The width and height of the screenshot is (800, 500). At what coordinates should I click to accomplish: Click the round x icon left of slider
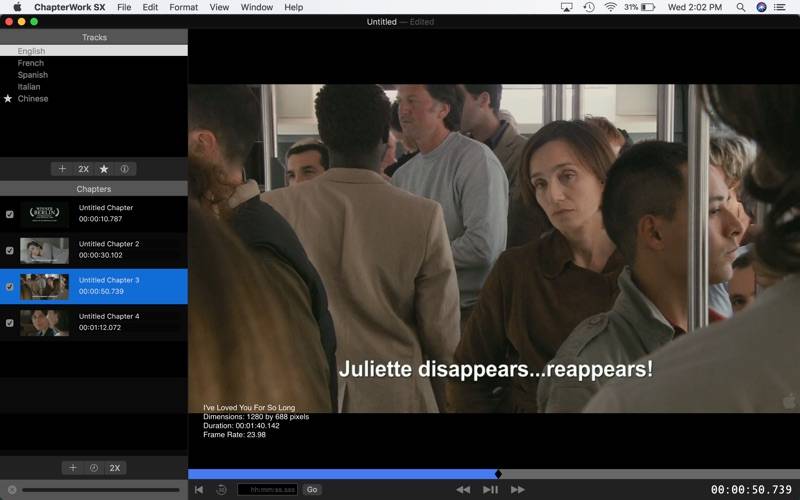12,490
